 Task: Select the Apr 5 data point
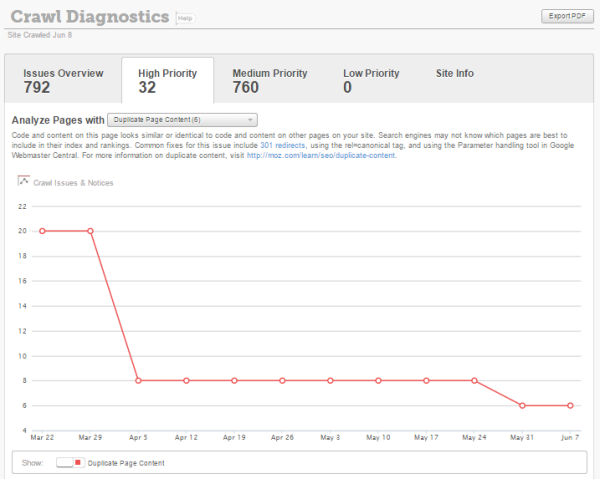click(139, 381)
